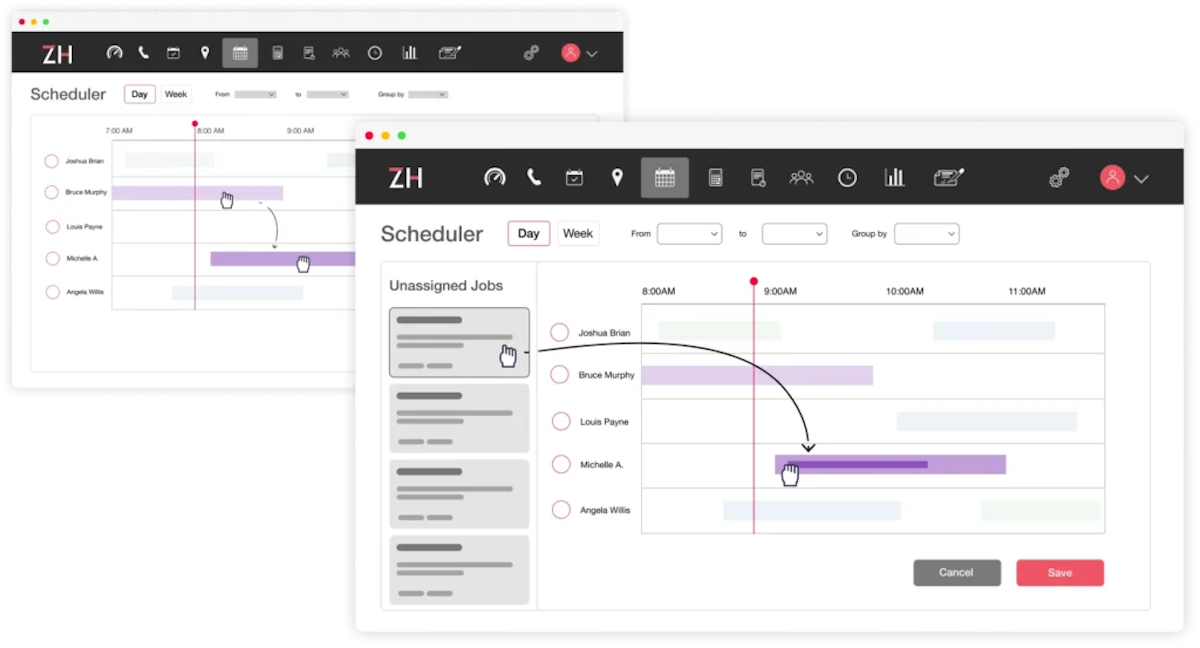Click the red current-time marker in back window
The width and height of the screenshot is (1200, 648).
click(195, 124)
